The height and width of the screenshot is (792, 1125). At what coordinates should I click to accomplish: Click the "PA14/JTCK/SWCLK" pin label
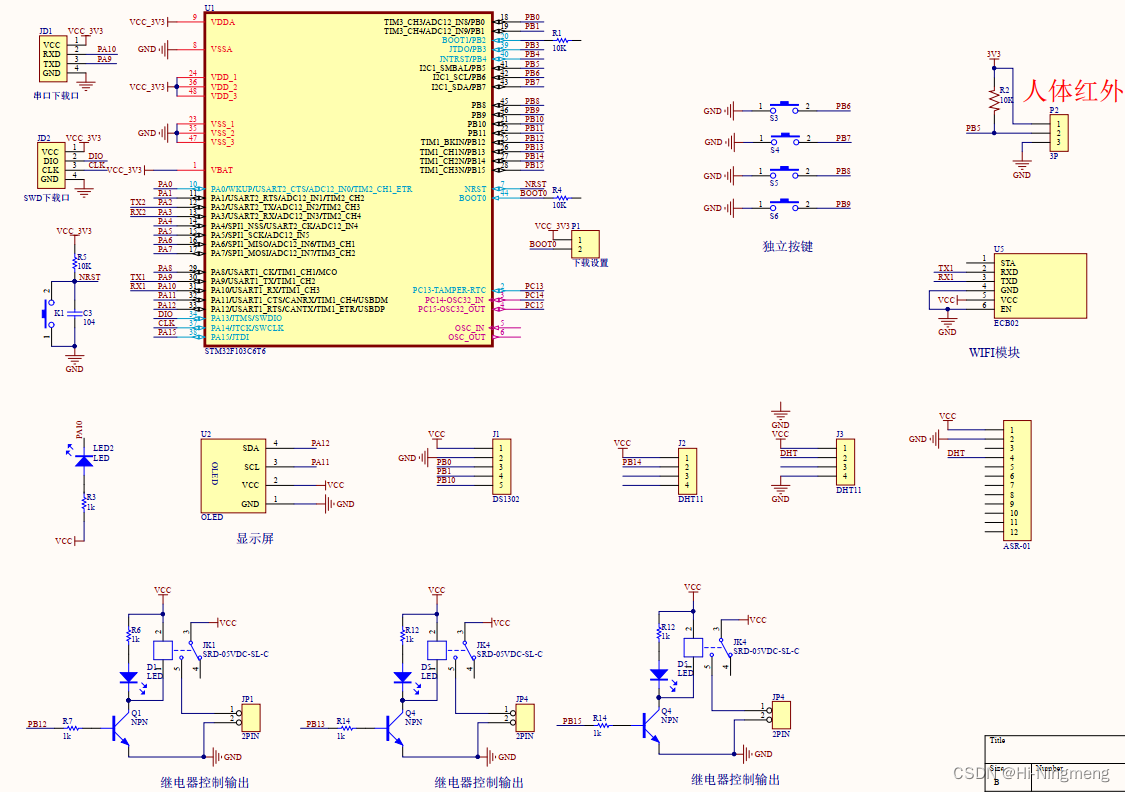(x=247, y=328)
